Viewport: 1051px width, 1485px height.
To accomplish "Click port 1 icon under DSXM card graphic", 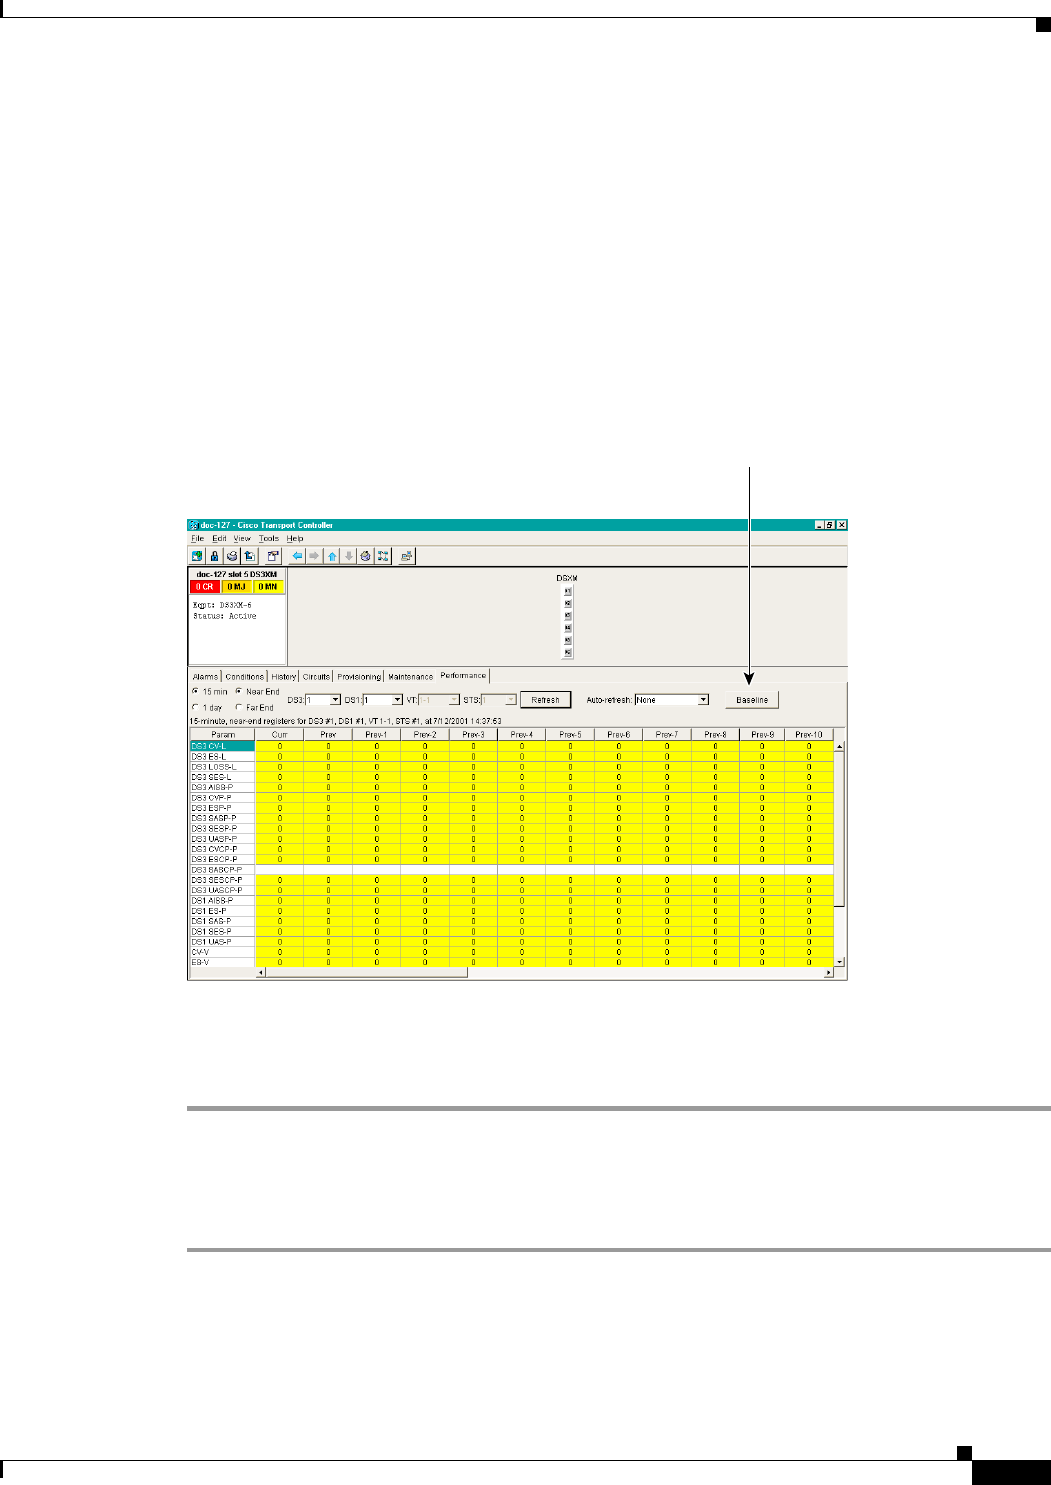I will point(568,591).
